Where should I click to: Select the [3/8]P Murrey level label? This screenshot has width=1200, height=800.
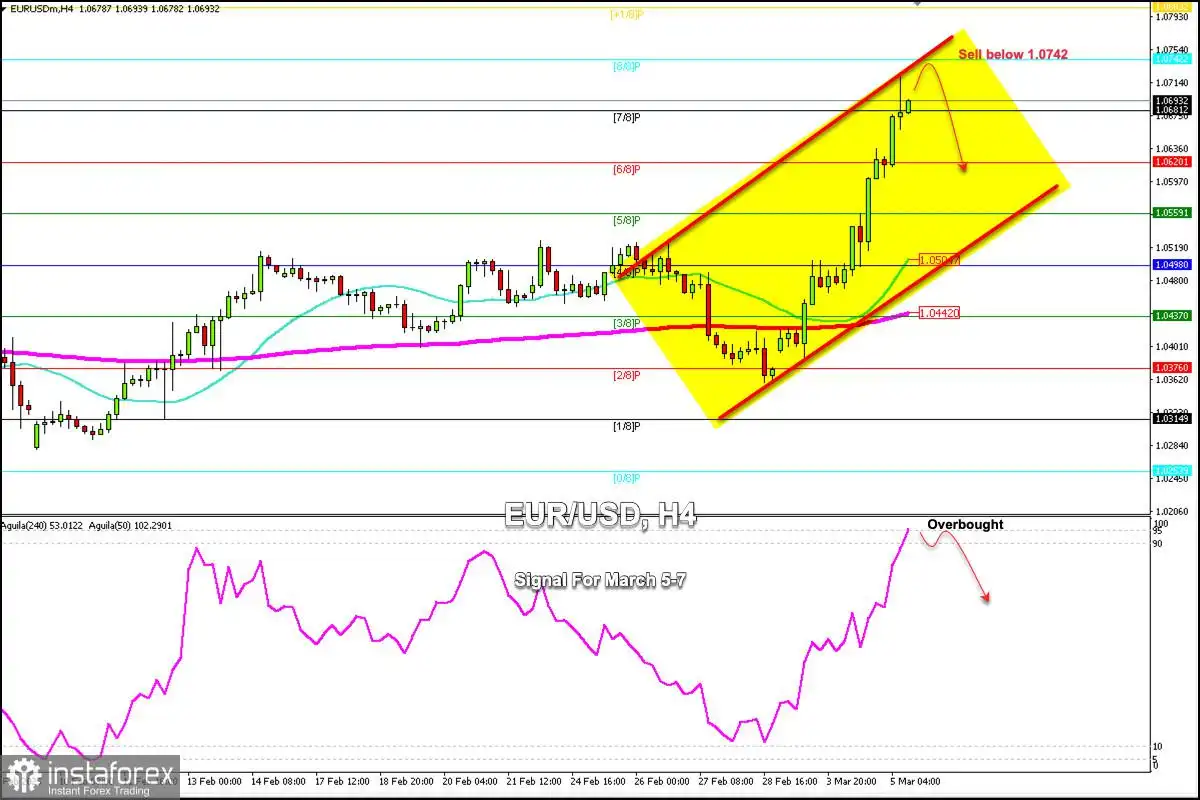[626, 323]
